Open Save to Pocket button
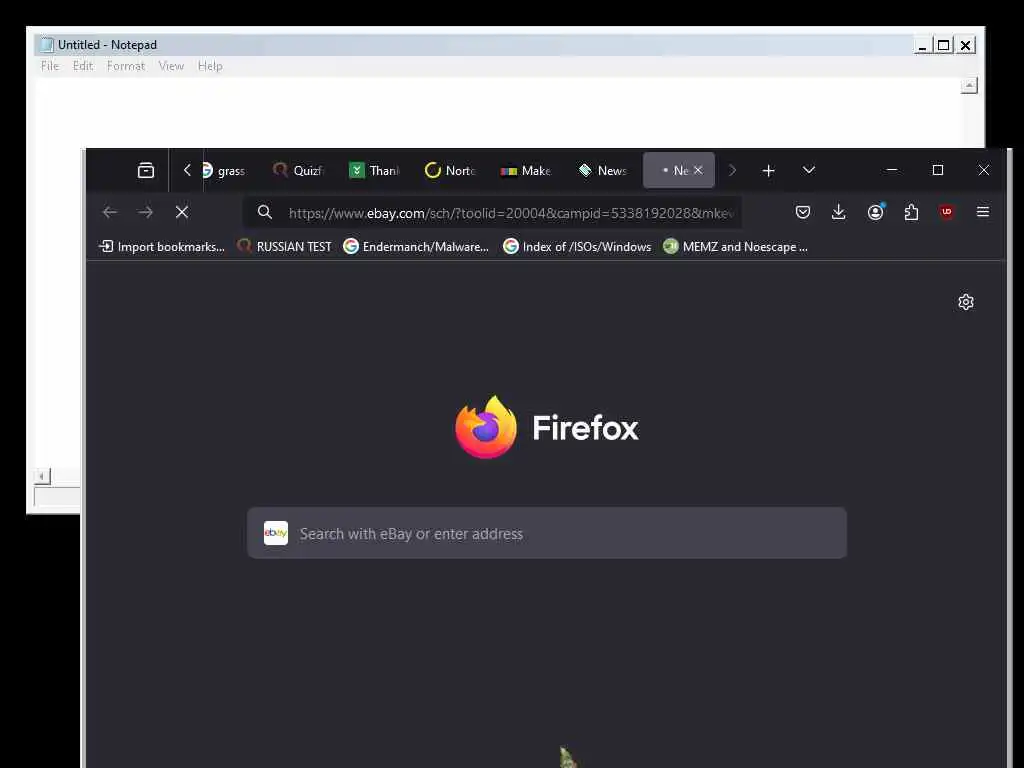 tap(803, 212)
